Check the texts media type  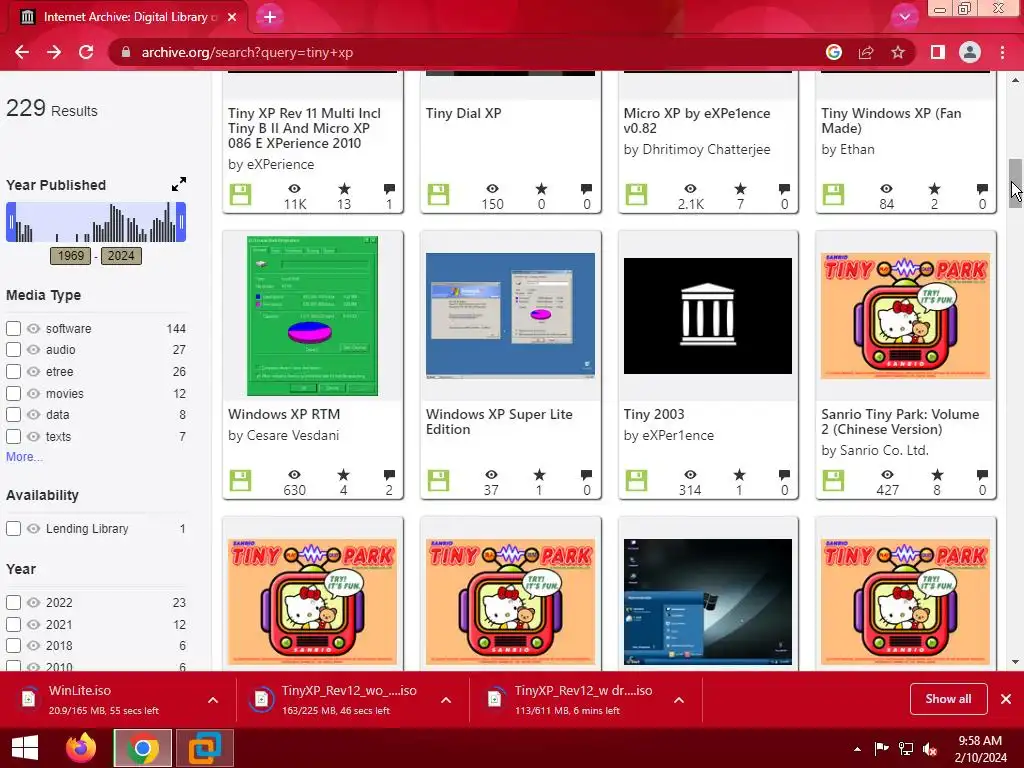[14, 436]
